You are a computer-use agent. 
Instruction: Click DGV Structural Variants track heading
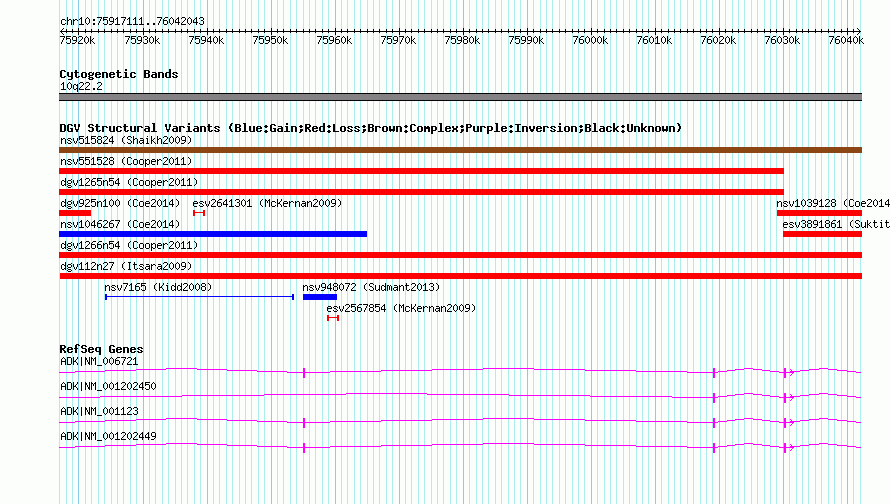(370, 128)
